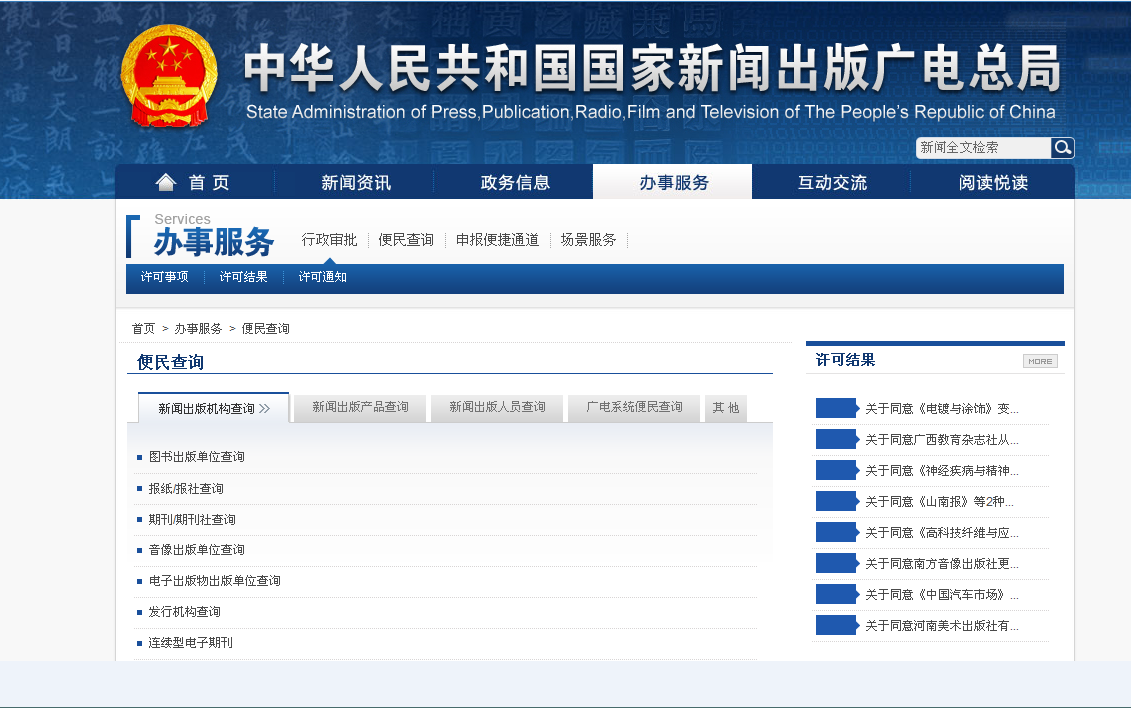This screenshot has height=708, width=1131.
Task: Open 关于同意《中国汽车市场》 notice
Action: (x=942, y=595)
